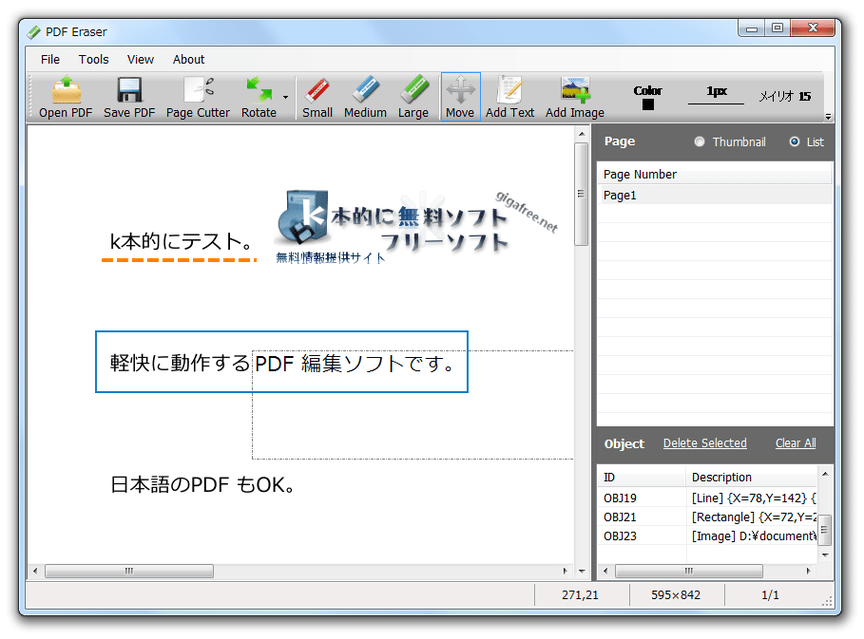The width and height of the screenshot is (864, 639).
Task: Click the object list scroll right arrow
Action: [x=808, y=571]
